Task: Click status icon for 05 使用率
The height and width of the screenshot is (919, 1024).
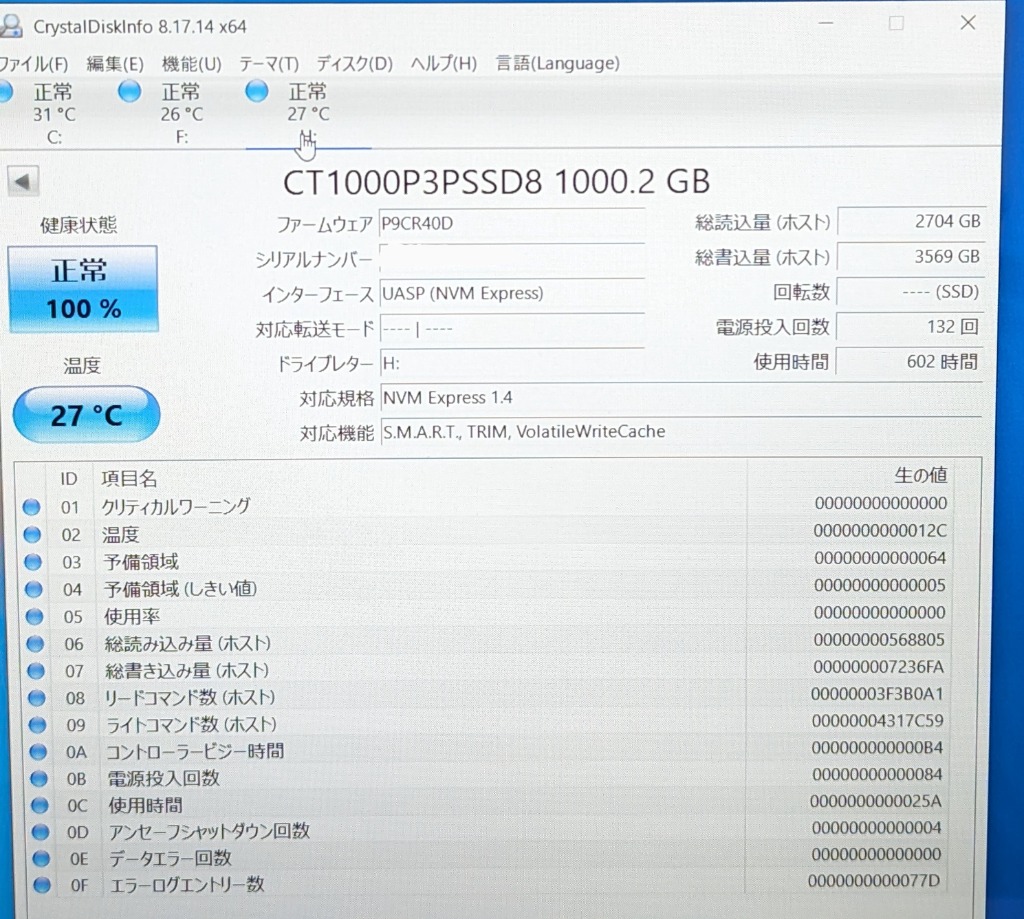Action: click(x=34, y=617)
